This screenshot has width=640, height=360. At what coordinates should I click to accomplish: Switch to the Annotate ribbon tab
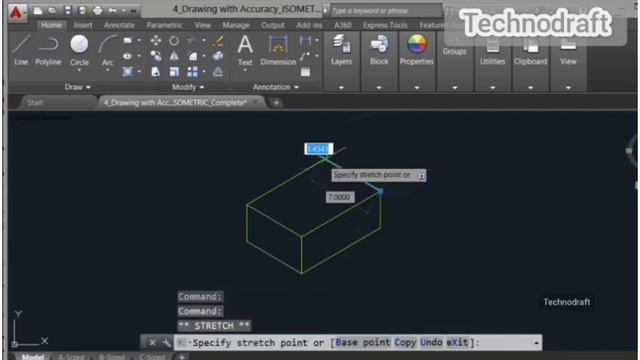119,25
